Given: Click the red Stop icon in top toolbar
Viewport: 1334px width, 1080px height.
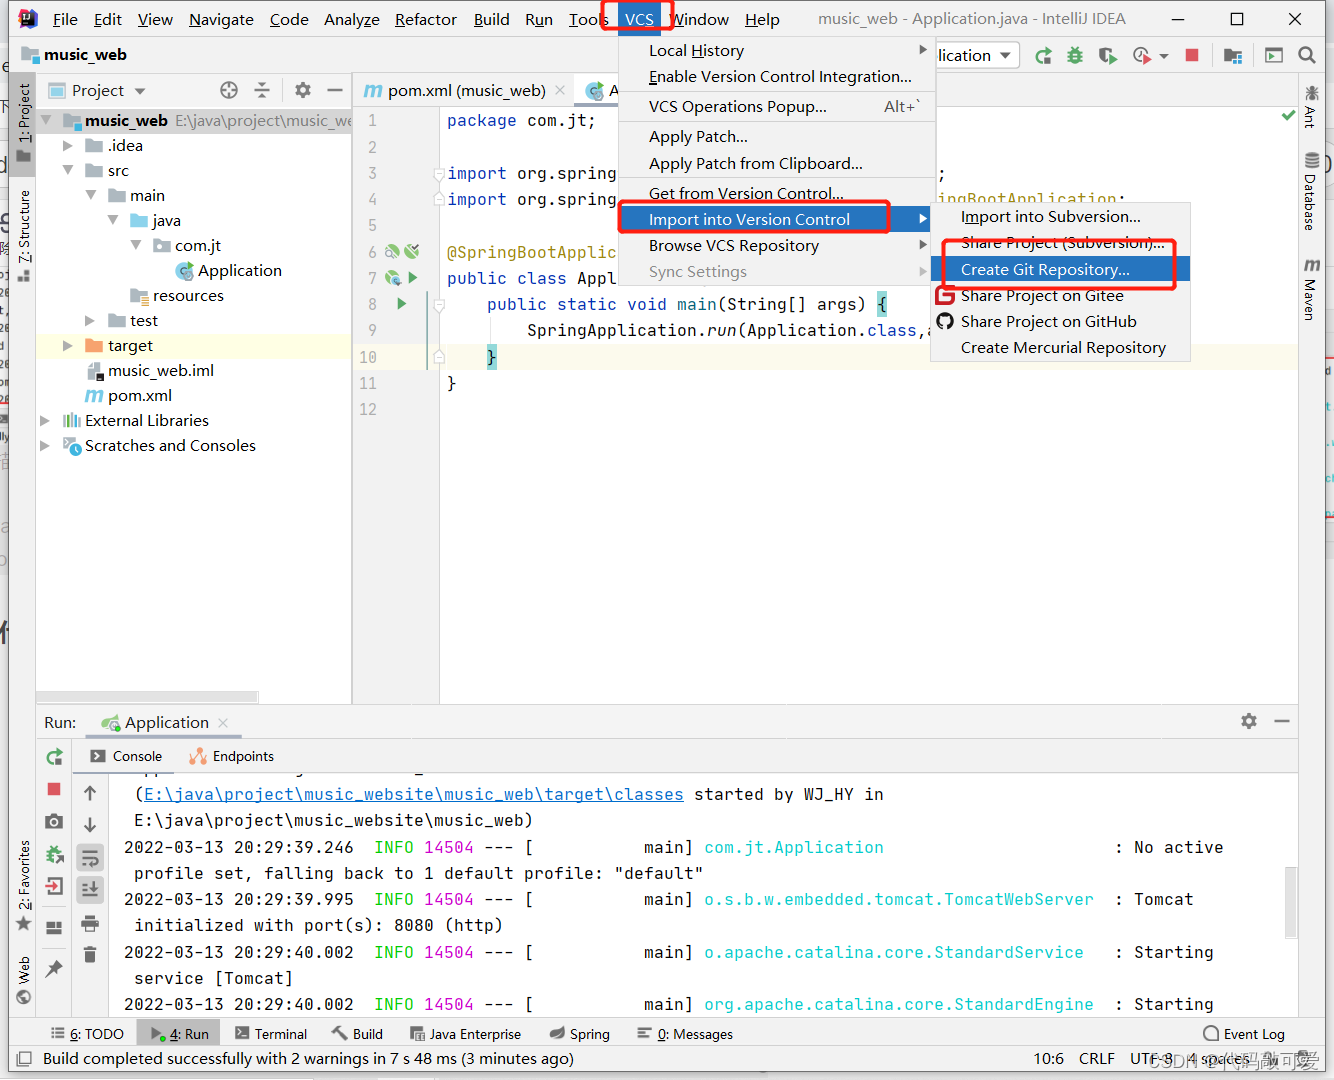Looking at the screenshot, I should [x=1192, y=56].
